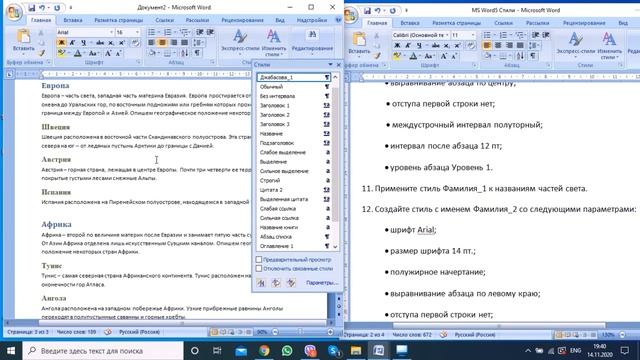
Task: Open the Office button menu in the left window
Action: point(14,12)
